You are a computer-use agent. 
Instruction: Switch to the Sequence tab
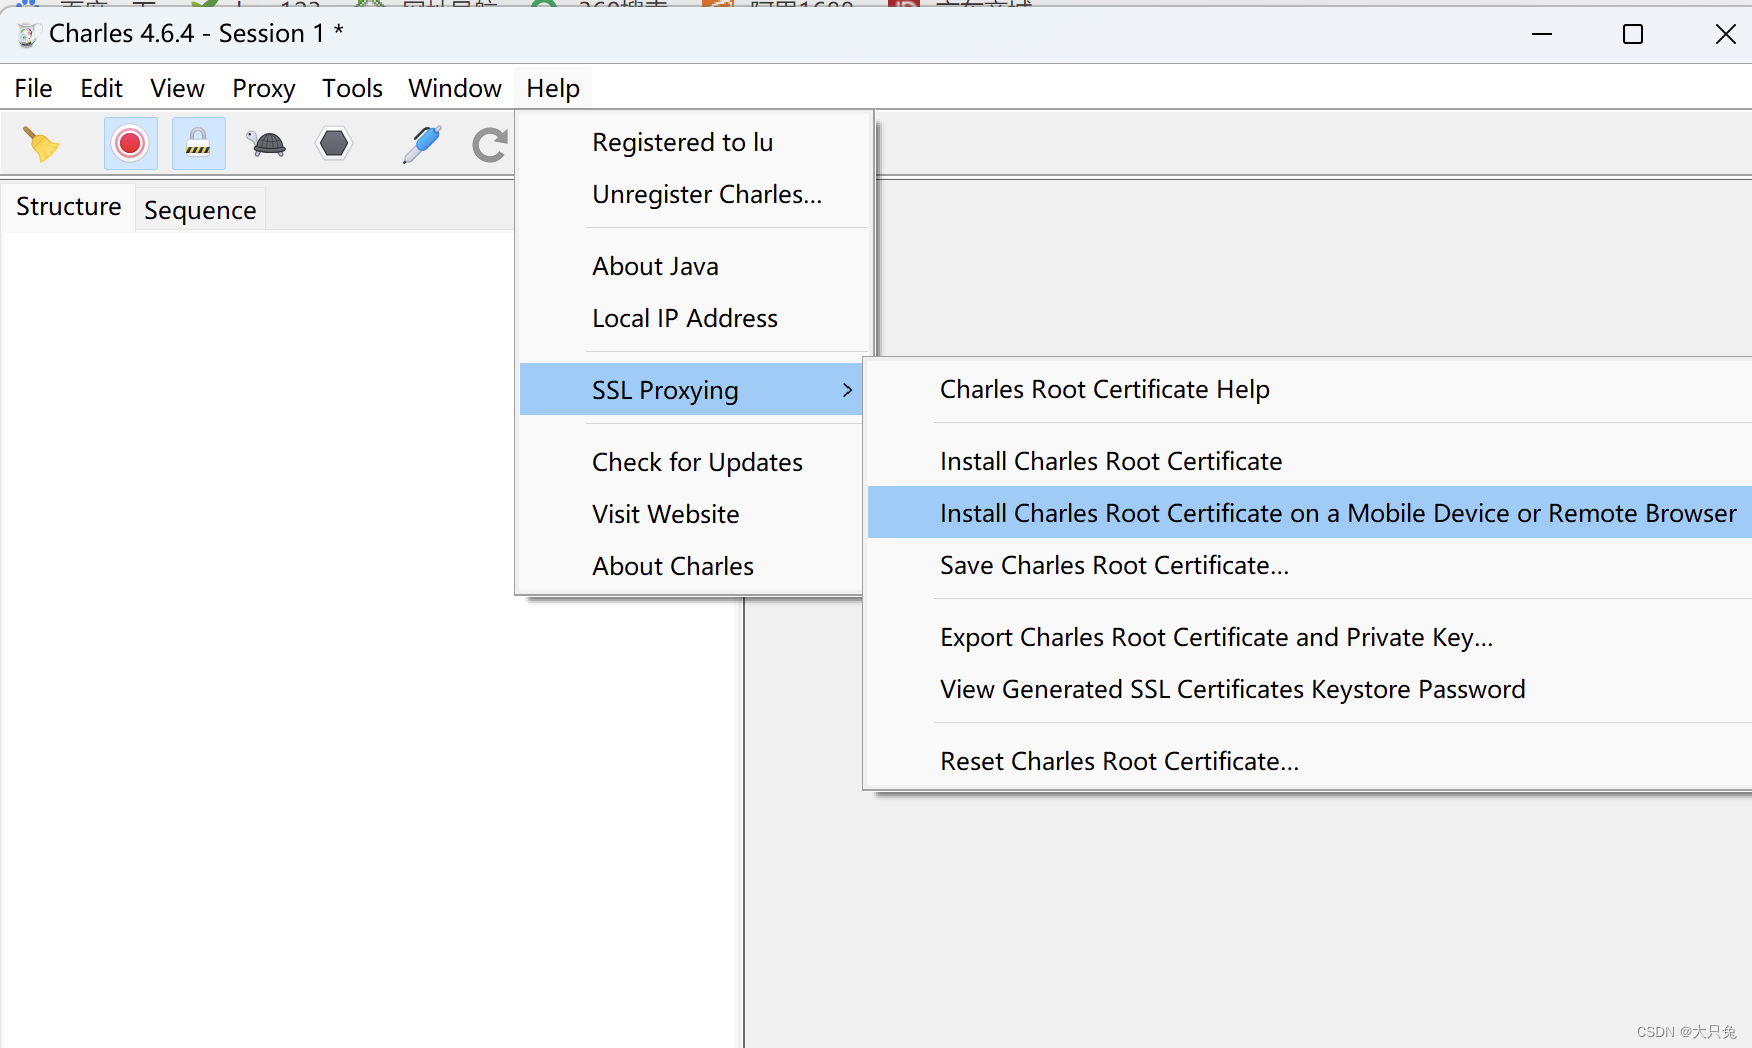pyautogui.click(x=200, y=210)
